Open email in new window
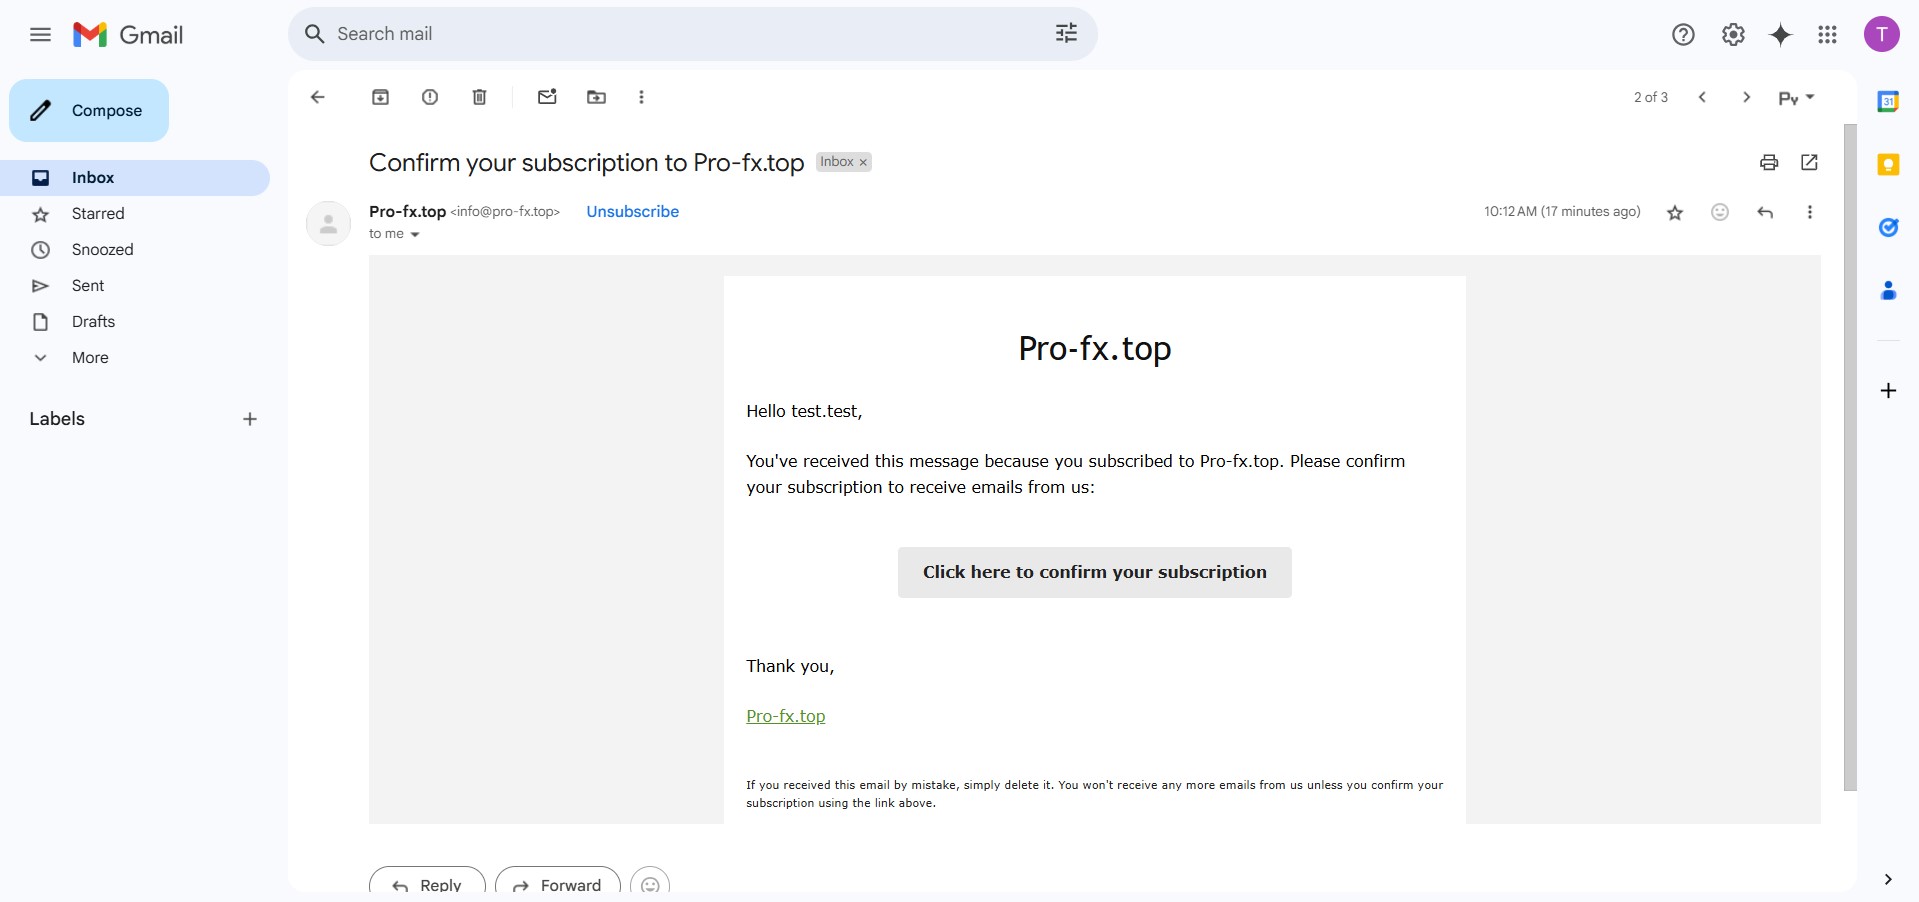The height and width of the screenshot is (902, 1919). point(1810,162)
